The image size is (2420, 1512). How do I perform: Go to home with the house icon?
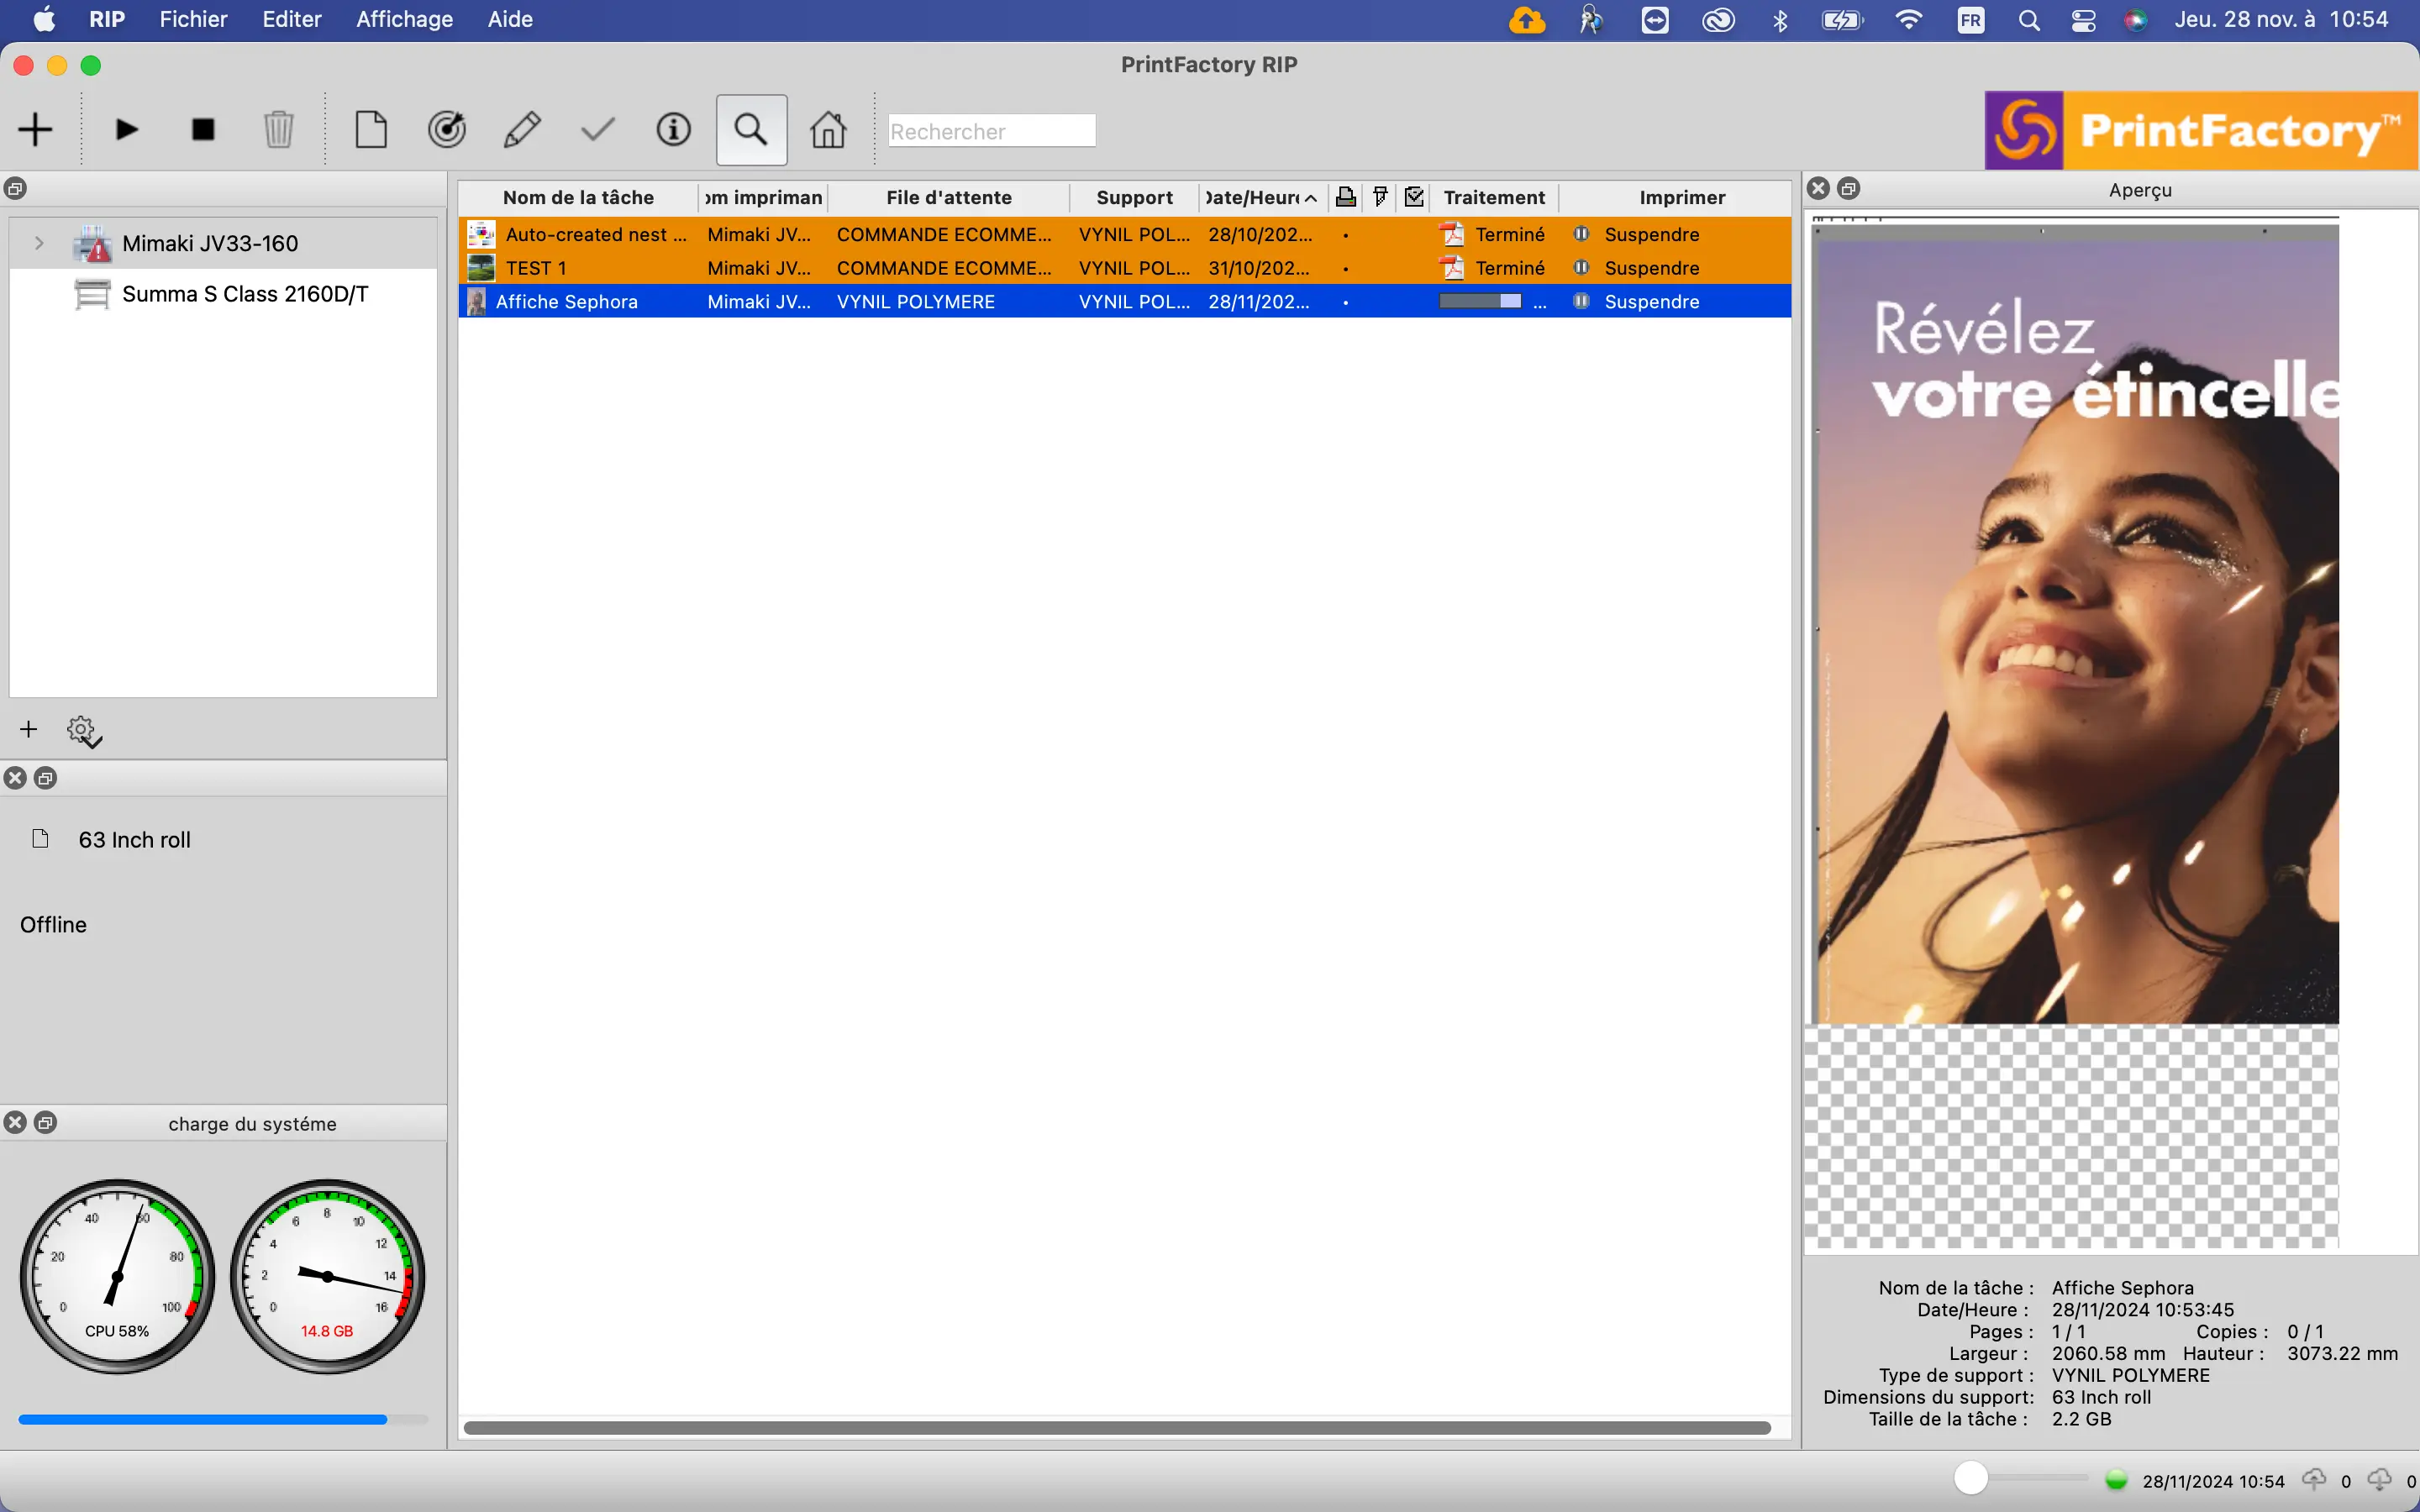[x=828, y=130]
